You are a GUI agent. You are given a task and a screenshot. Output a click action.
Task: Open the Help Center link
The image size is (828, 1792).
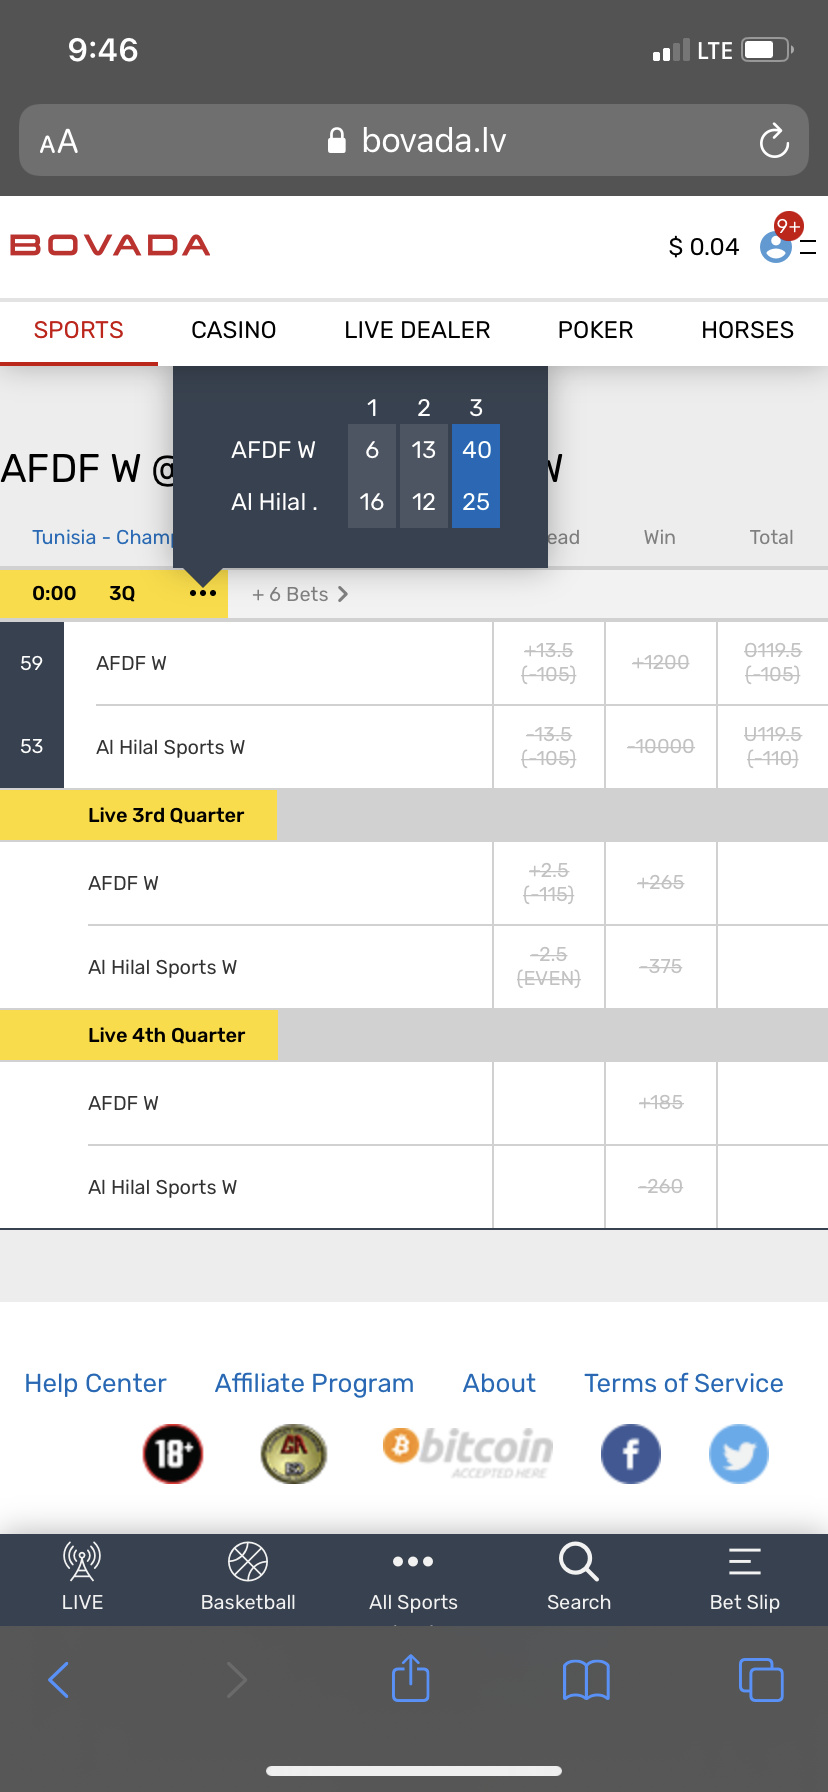pos(95,1383)
